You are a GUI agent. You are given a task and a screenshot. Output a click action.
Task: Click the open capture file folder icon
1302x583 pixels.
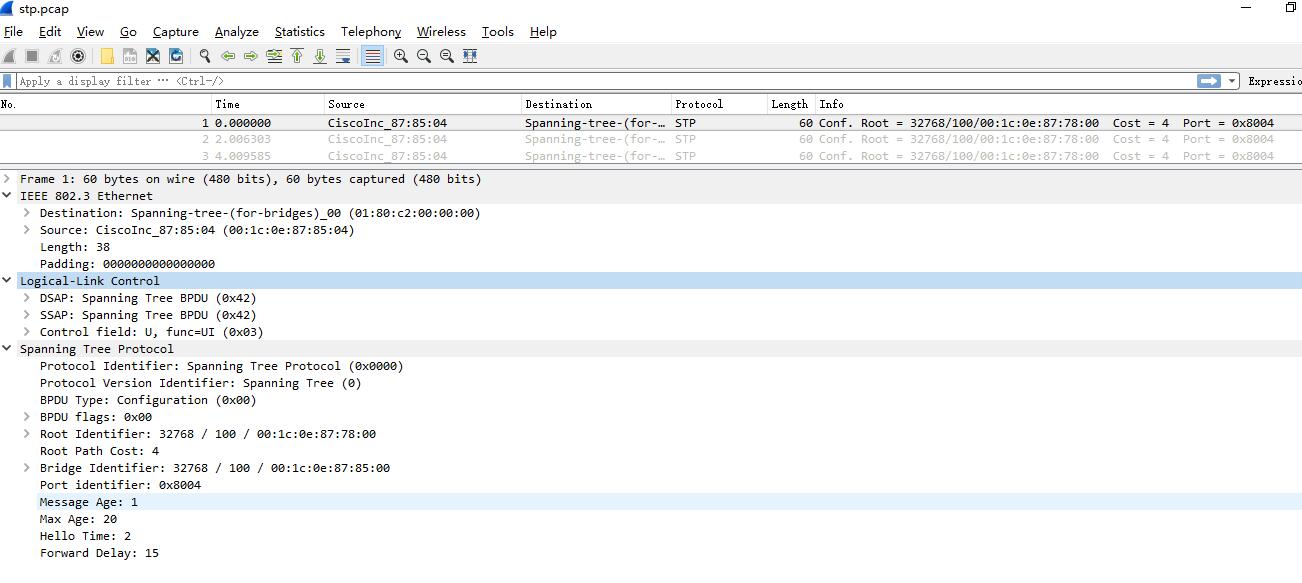tap(107, 56)
